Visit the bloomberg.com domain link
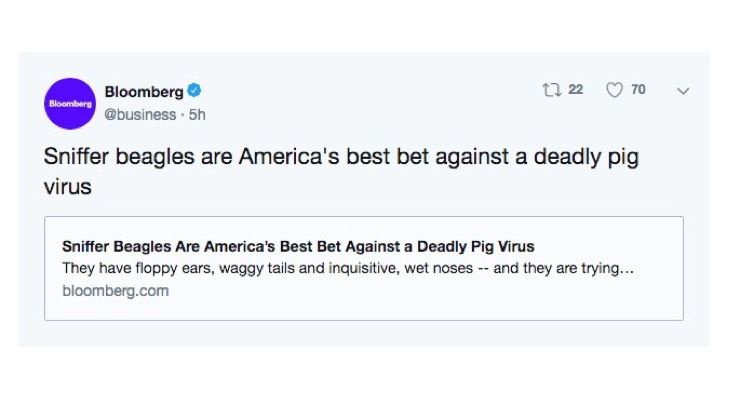 [x=115, y=291]
